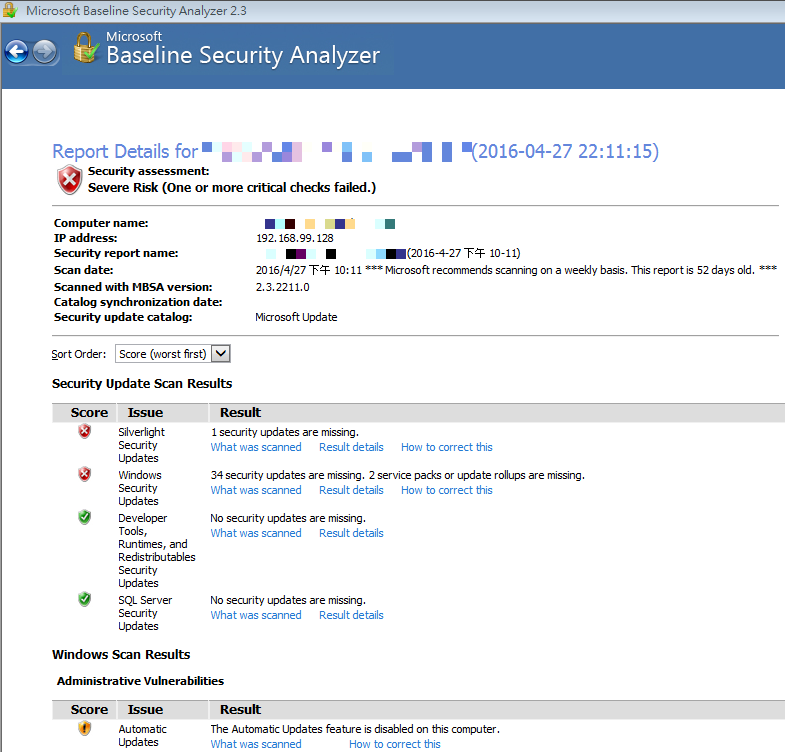Click the Severe Risk red shield icon

tap(69, 180)
